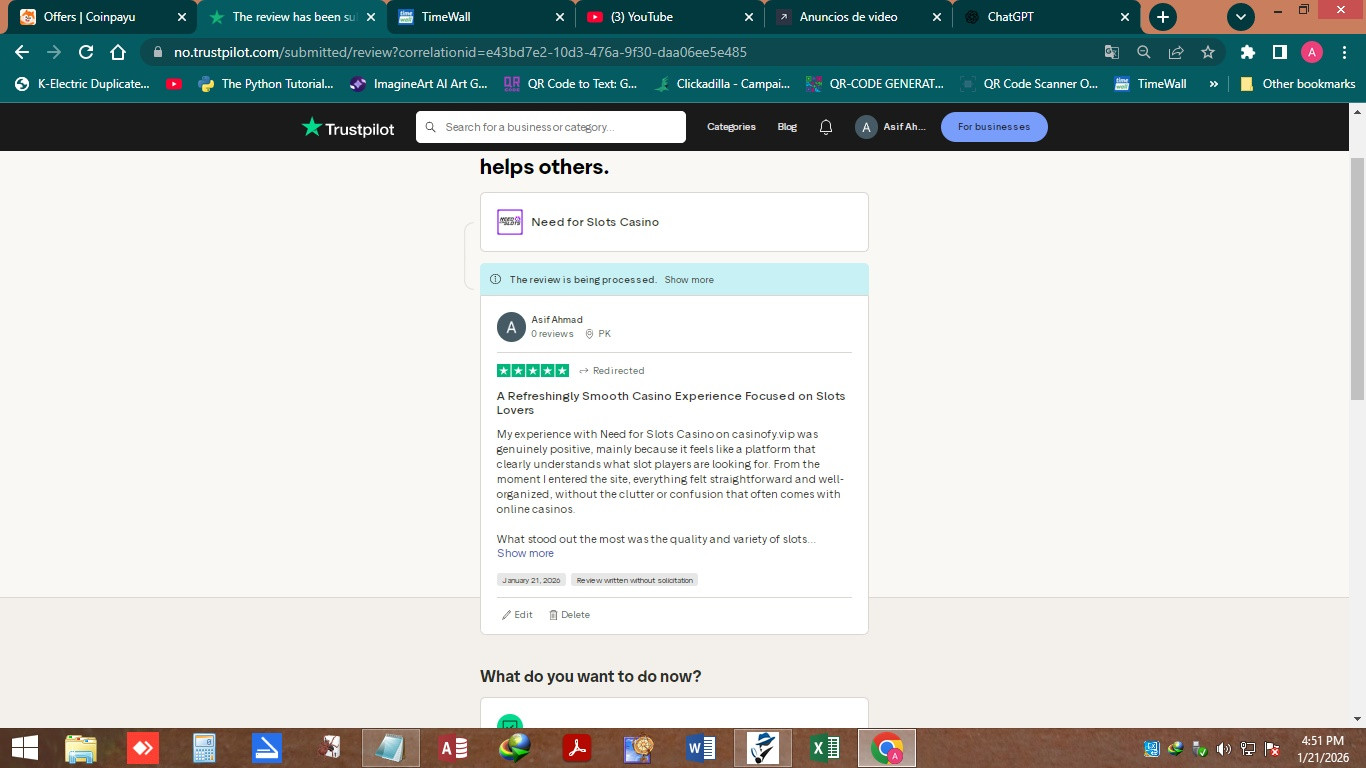Focus the Trustpilot business search field
This screenshot has height=768, width=1366.
click(x=551, y=127)
